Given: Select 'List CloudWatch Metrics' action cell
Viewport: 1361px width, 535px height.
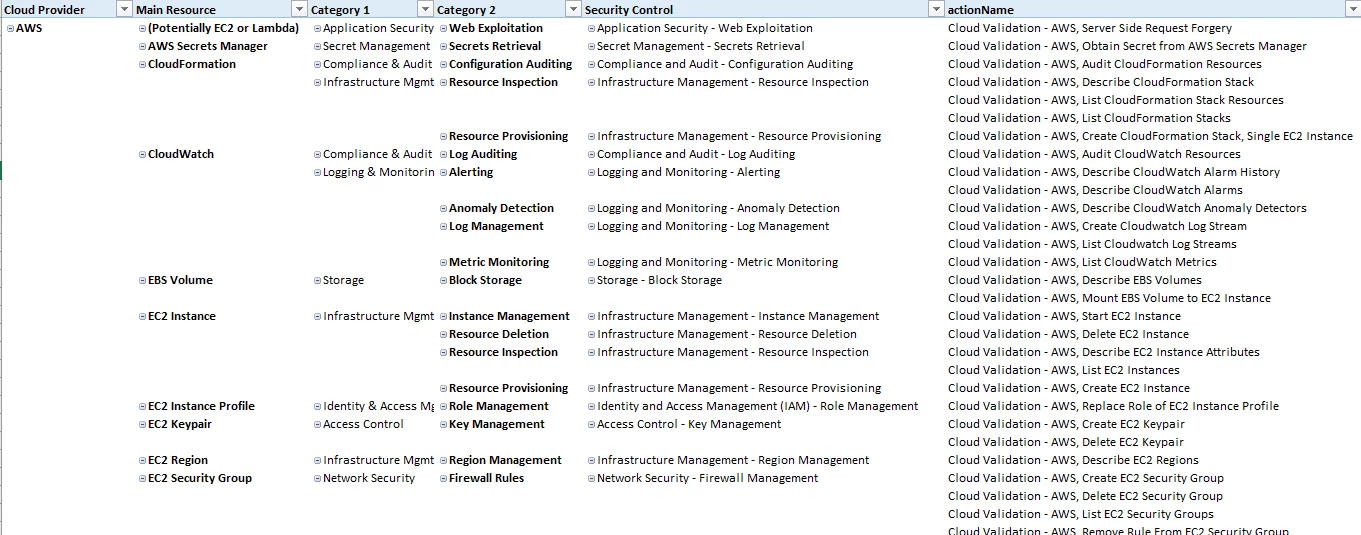Looking at the screenshot, I should 1082,262.
